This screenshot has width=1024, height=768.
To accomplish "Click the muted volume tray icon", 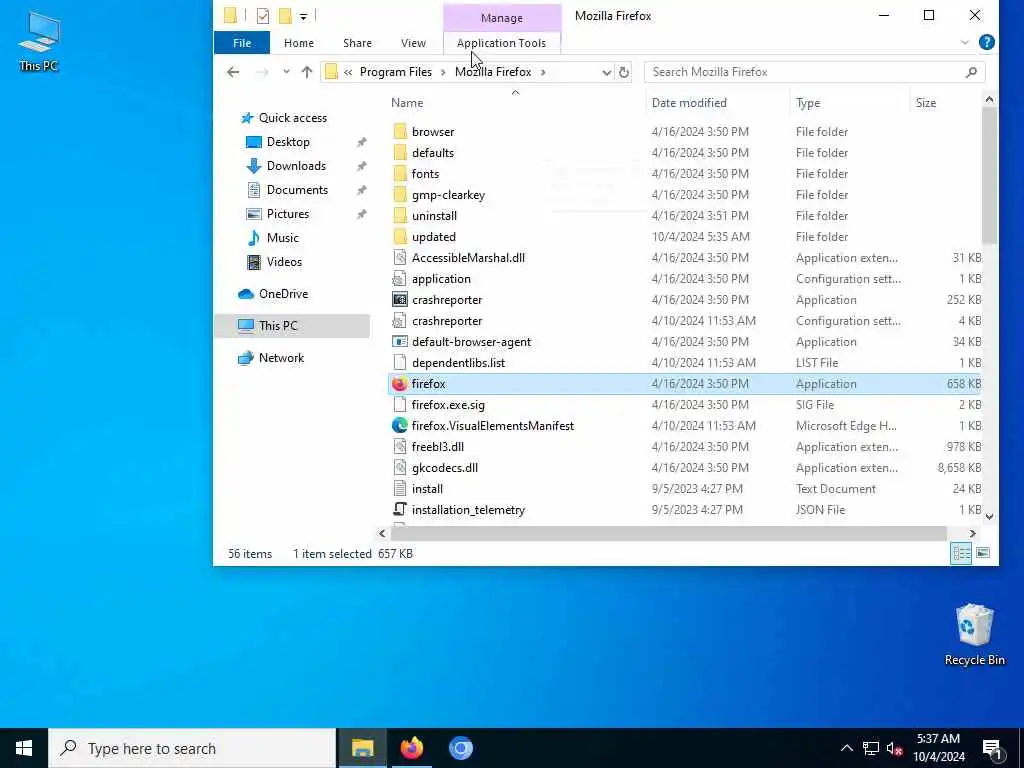I will pos(894,748).
